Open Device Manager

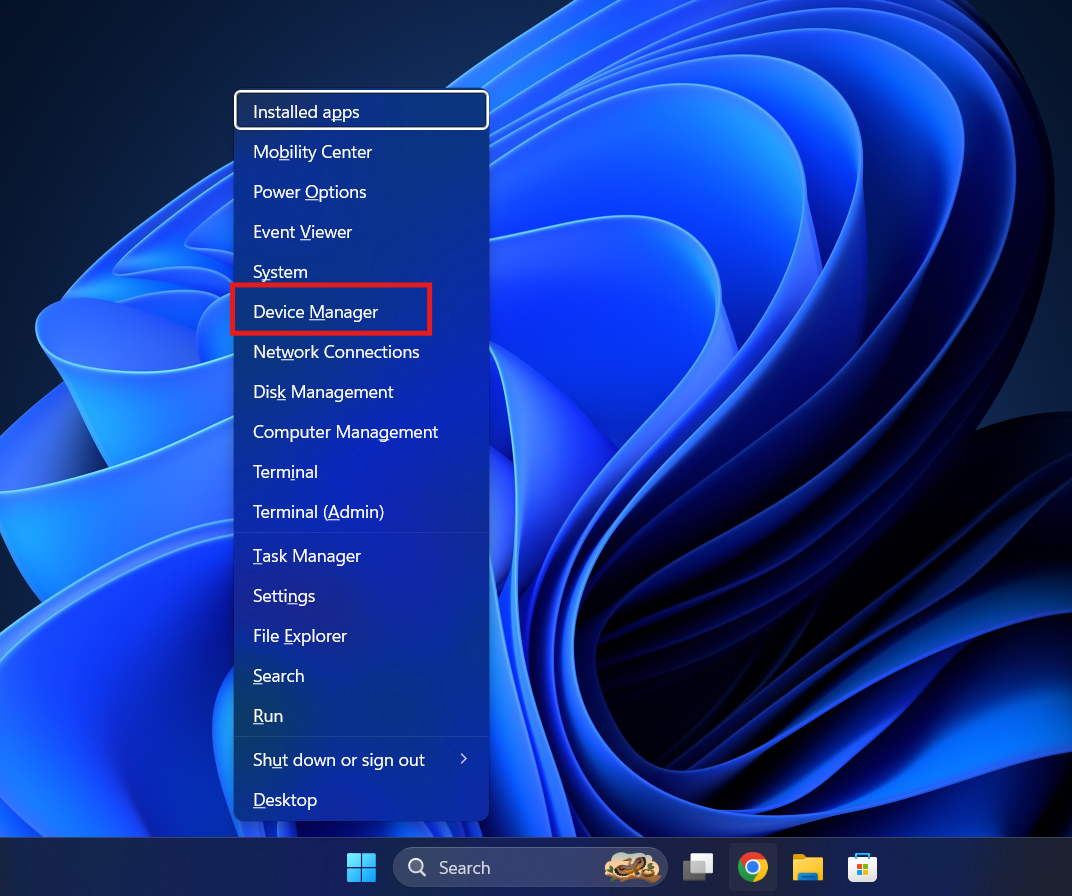tap(316, 311)
